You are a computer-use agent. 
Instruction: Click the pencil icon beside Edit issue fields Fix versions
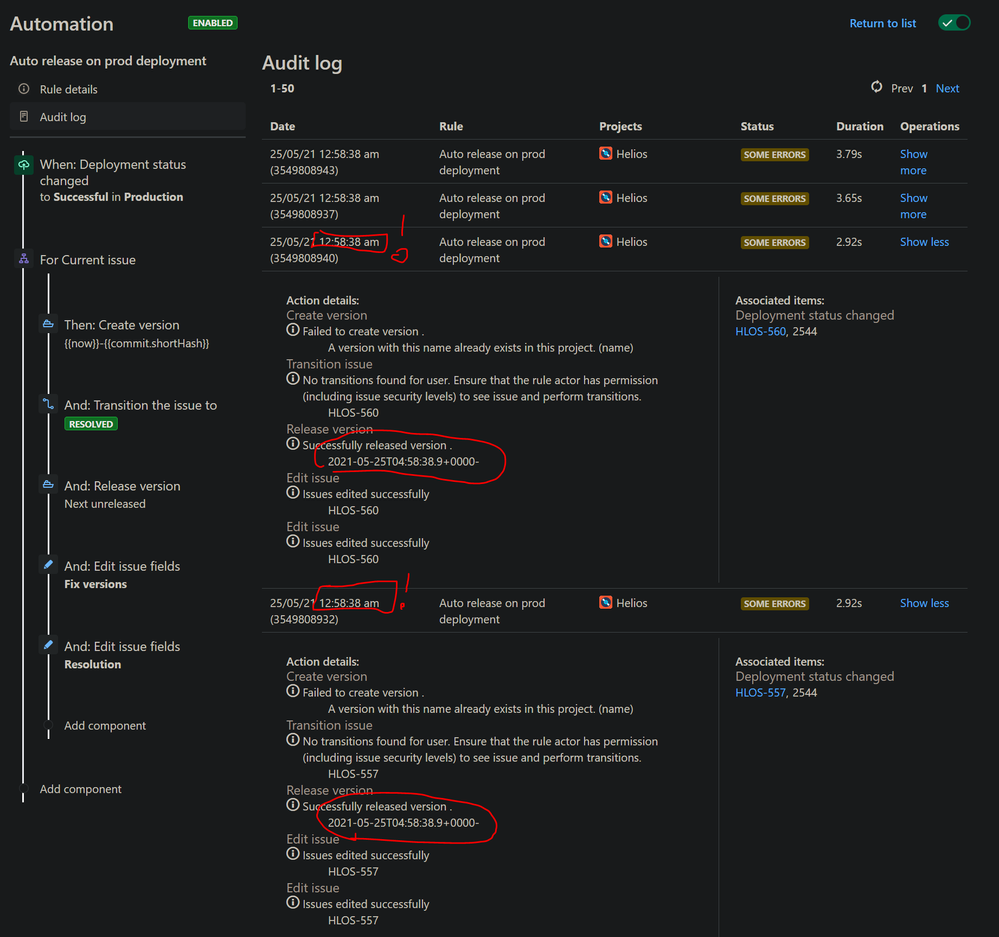tap(48, 563)
